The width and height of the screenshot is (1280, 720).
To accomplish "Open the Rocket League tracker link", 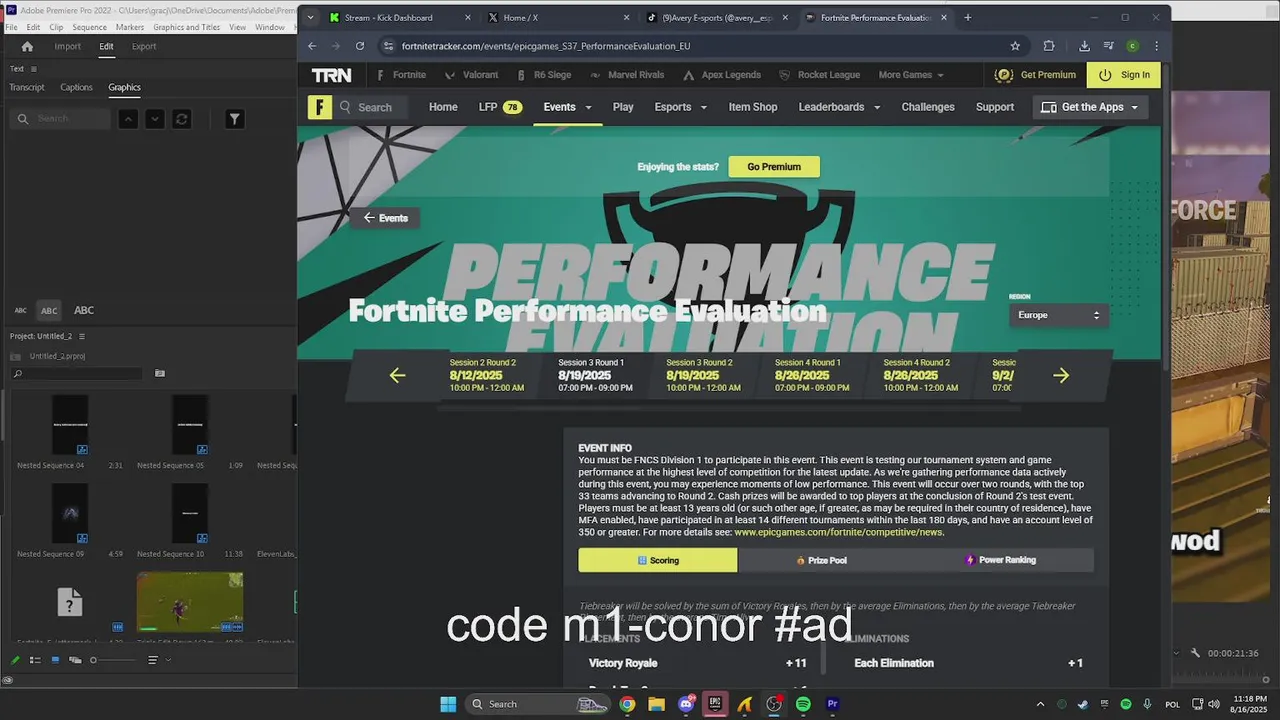I will [818, 75].
